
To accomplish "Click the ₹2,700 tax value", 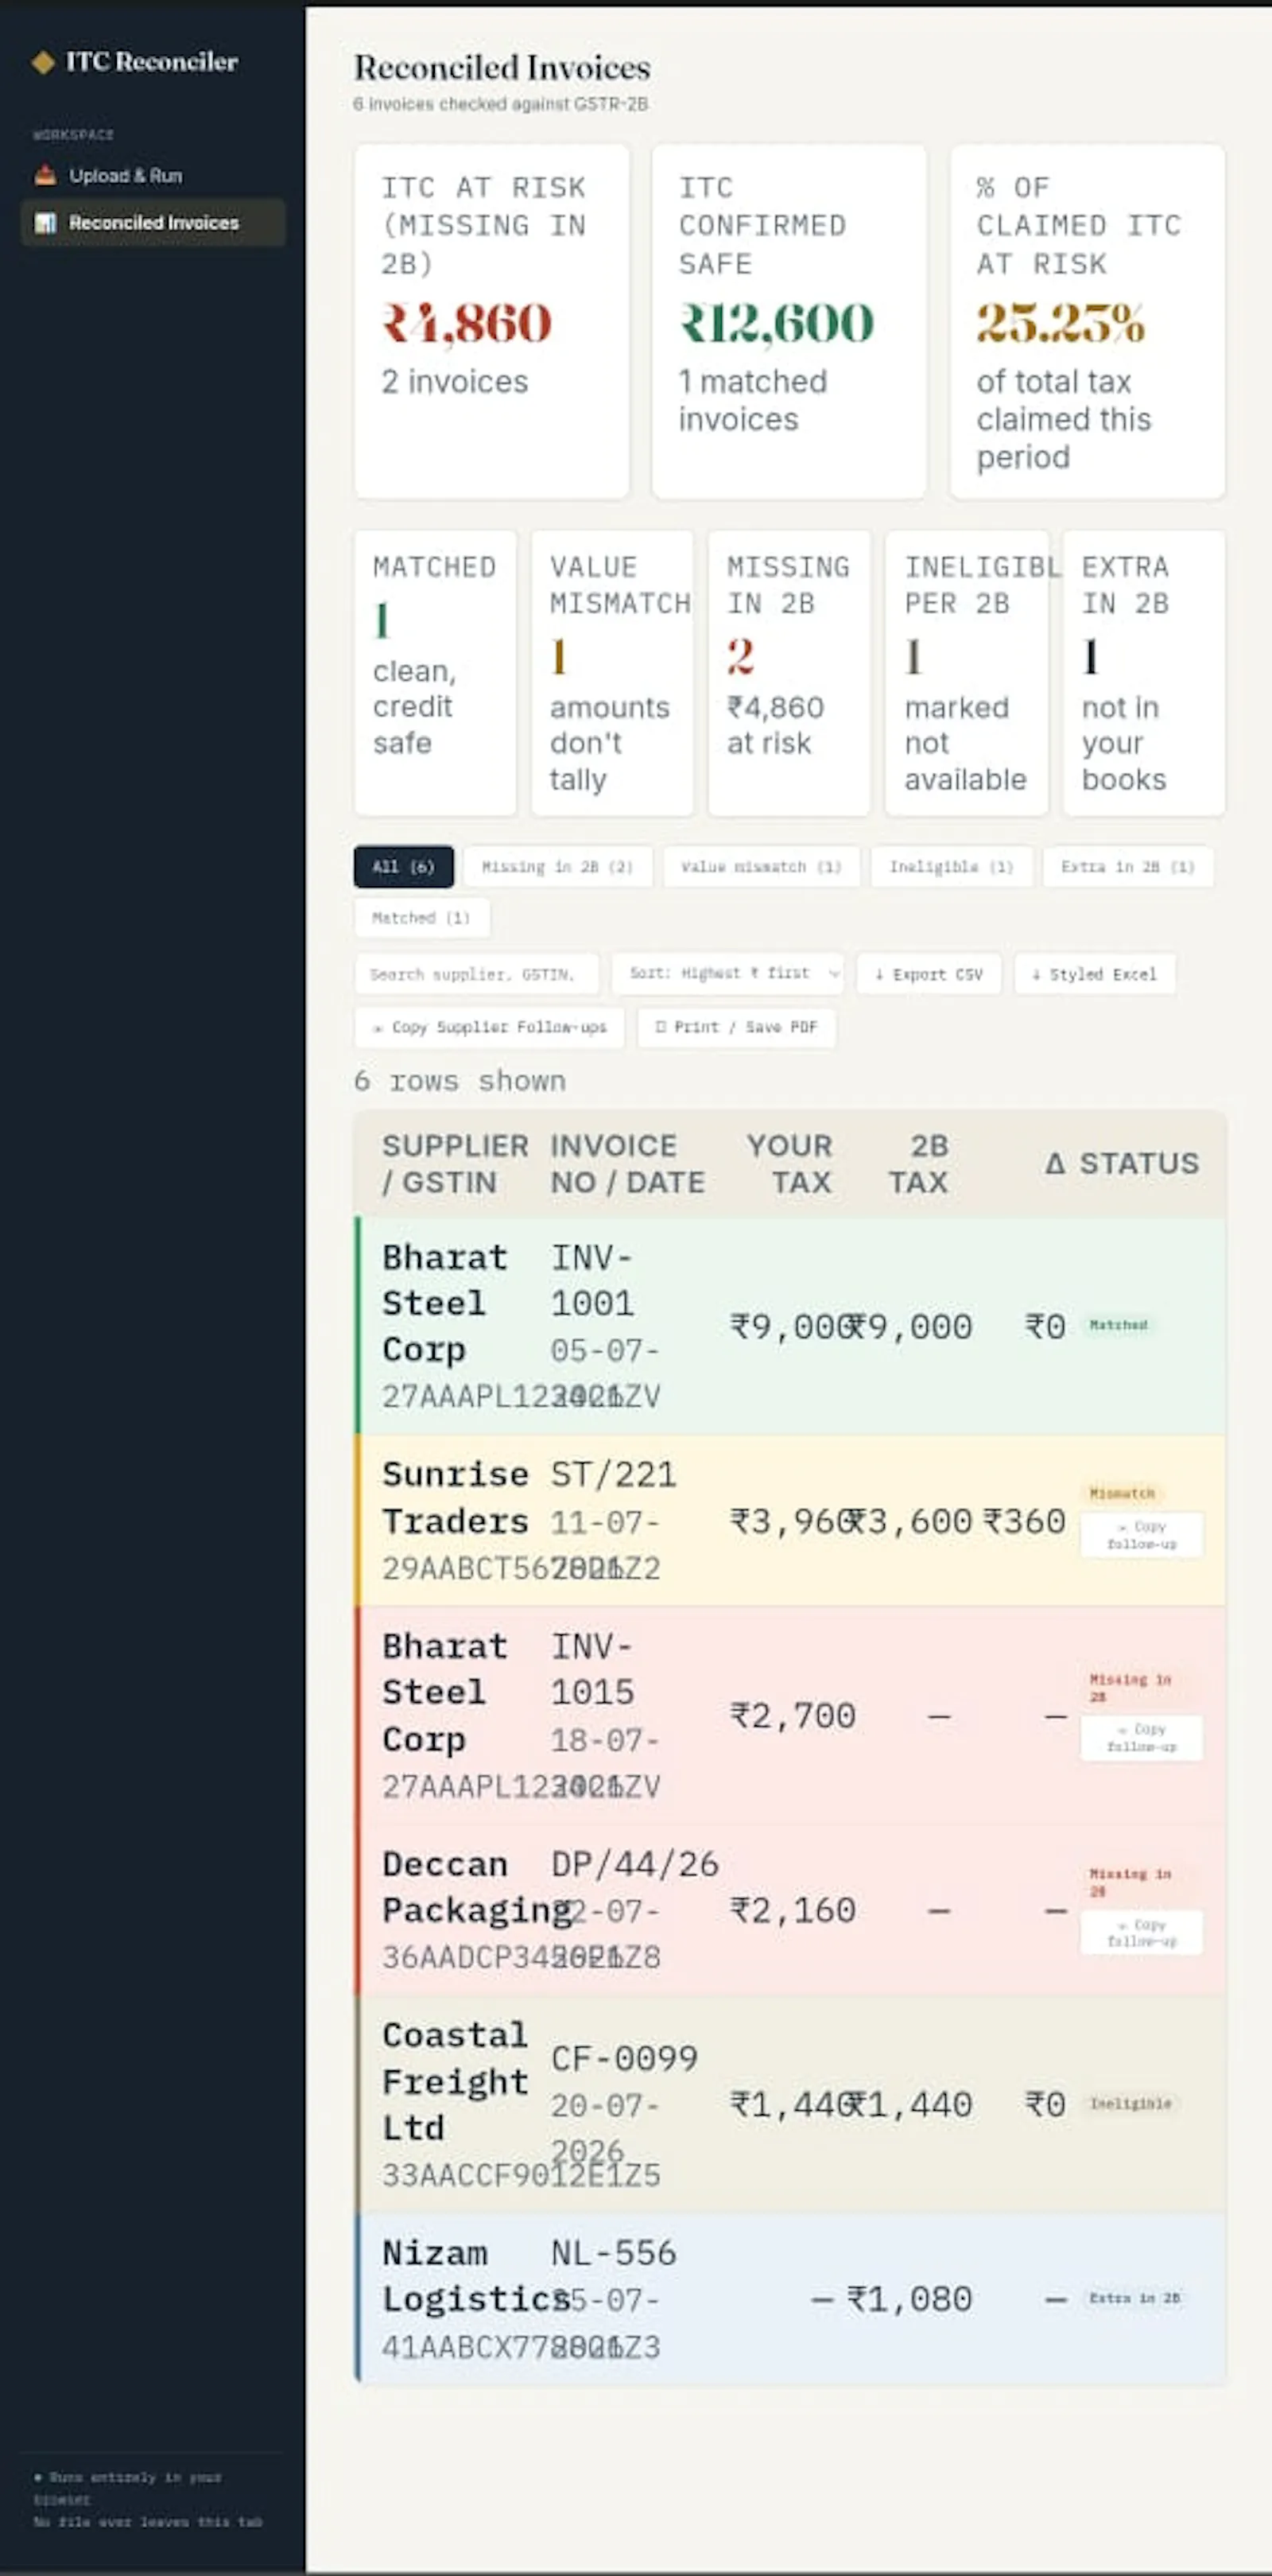I will click(x=793, y=1716).
